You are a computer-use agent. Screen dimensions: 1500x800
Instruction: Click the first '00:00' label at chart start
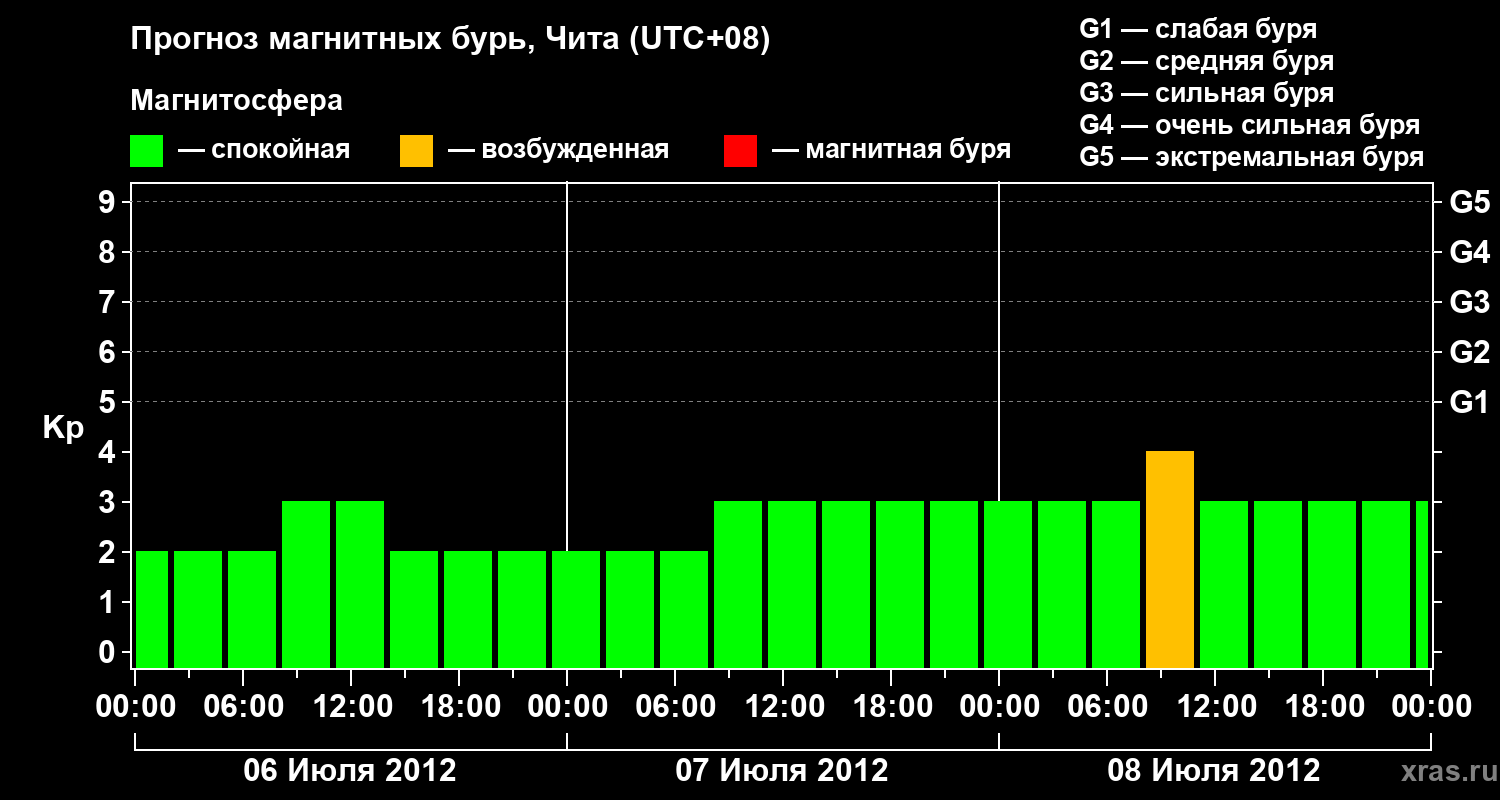click(136, 707)
